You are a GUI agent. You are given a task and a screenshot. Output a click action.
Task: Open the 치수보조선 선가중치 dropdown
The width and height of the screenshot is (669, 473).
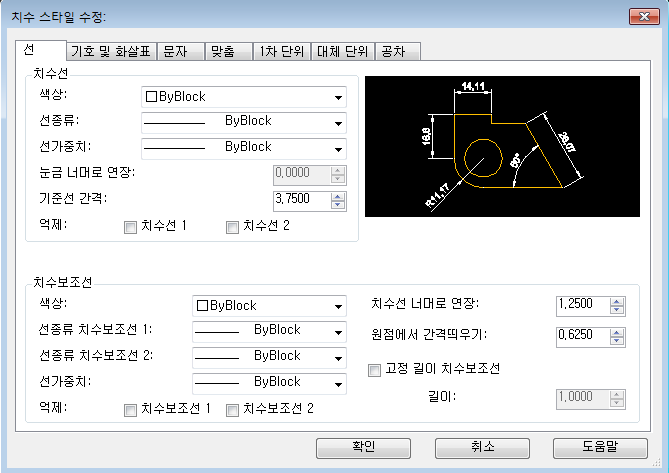click(x=269, y=384)
